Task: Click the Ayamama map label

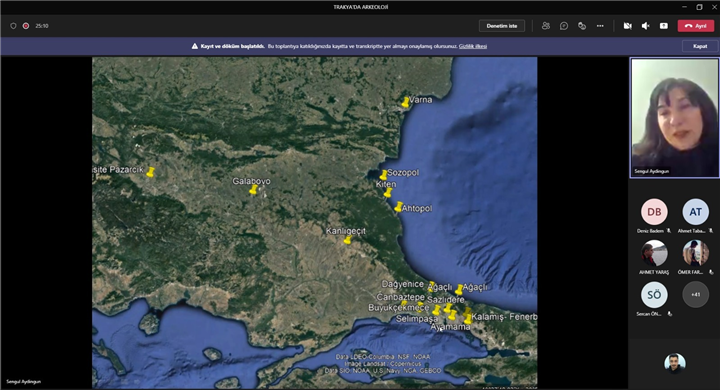Action: (450, 327)
